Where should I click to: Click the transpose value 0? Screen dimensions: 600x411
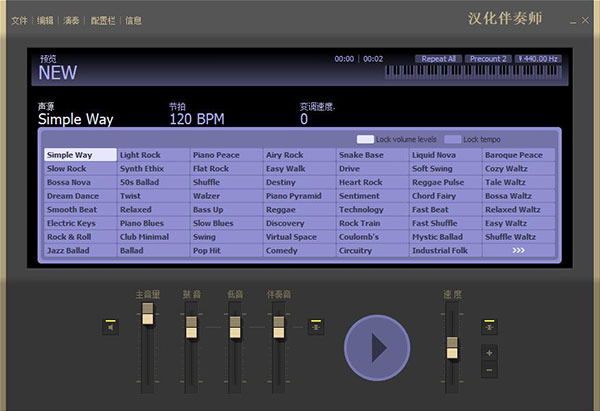pos(304,119)
